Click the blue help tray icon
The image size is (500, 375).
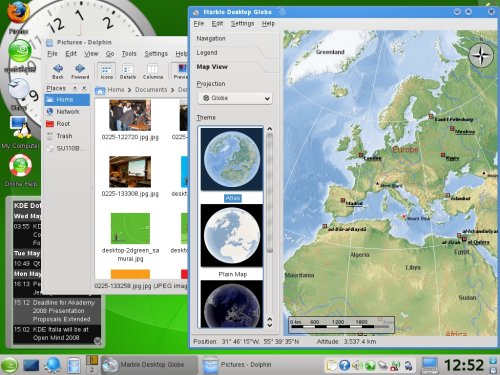tap(344, 365)
